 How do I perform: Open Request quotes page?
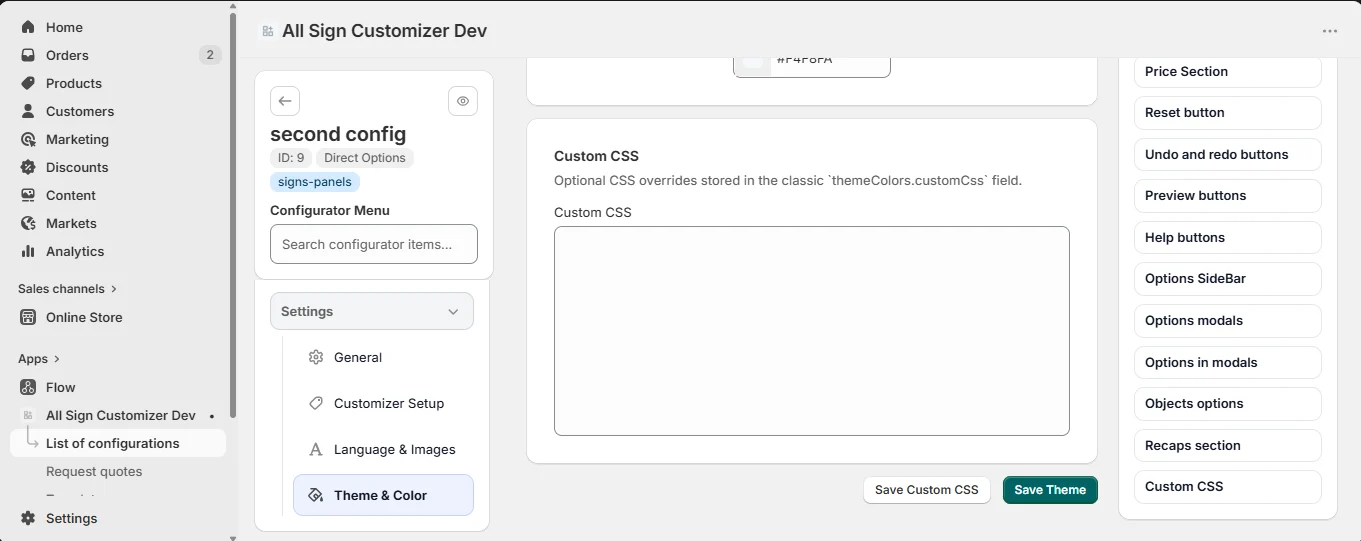94,471
